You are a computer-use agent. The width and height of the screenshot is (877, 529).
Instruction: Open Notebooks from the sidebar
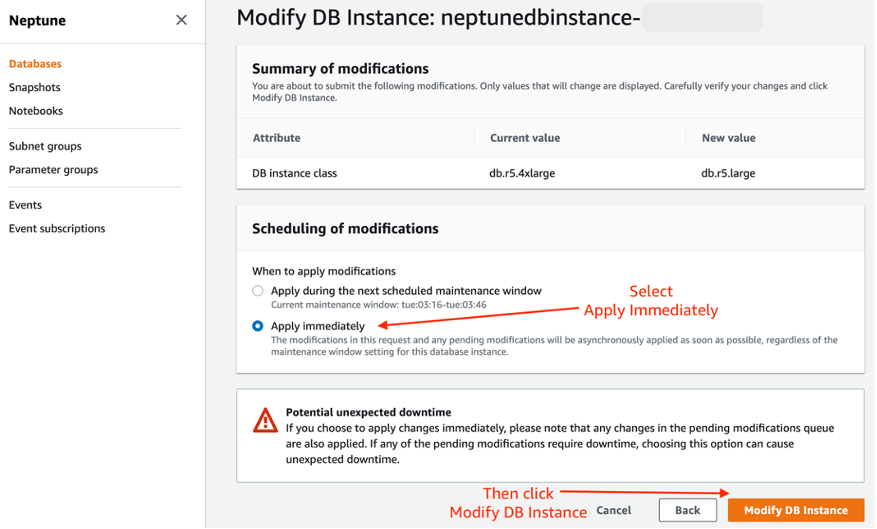(x=36, y=111)
